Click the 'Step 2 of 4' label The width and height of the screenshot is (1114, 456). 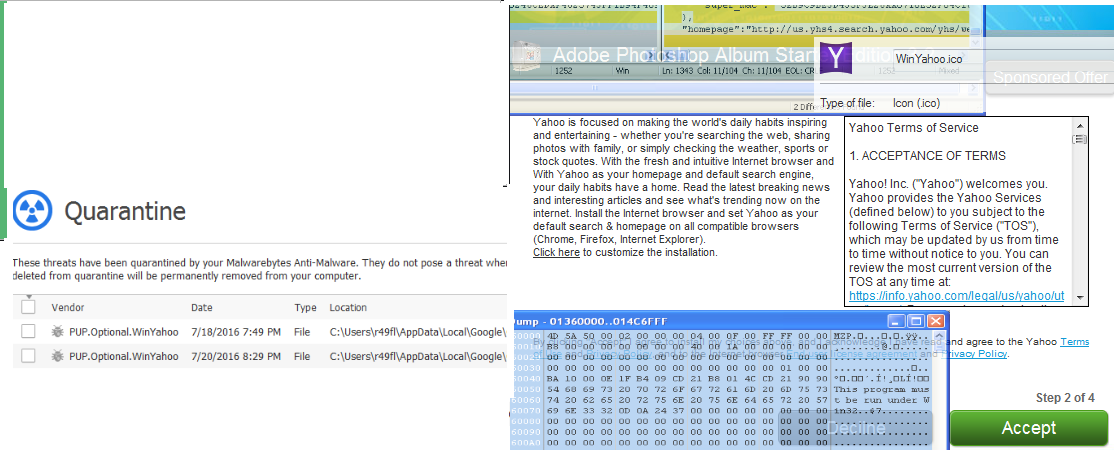coord(1065,398)
